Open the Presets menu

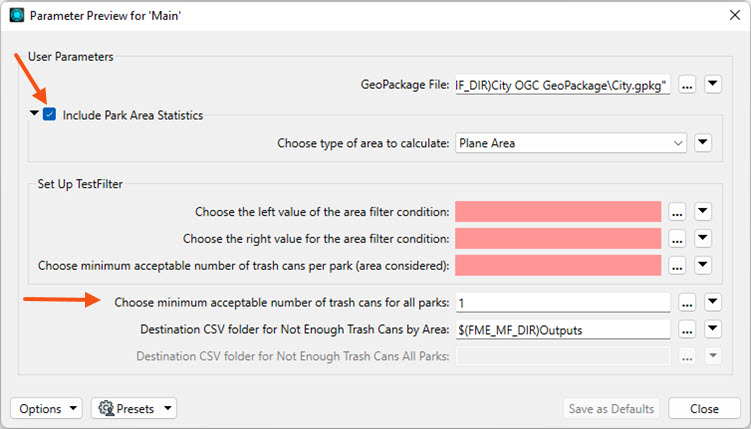click(x=134, y=408)
